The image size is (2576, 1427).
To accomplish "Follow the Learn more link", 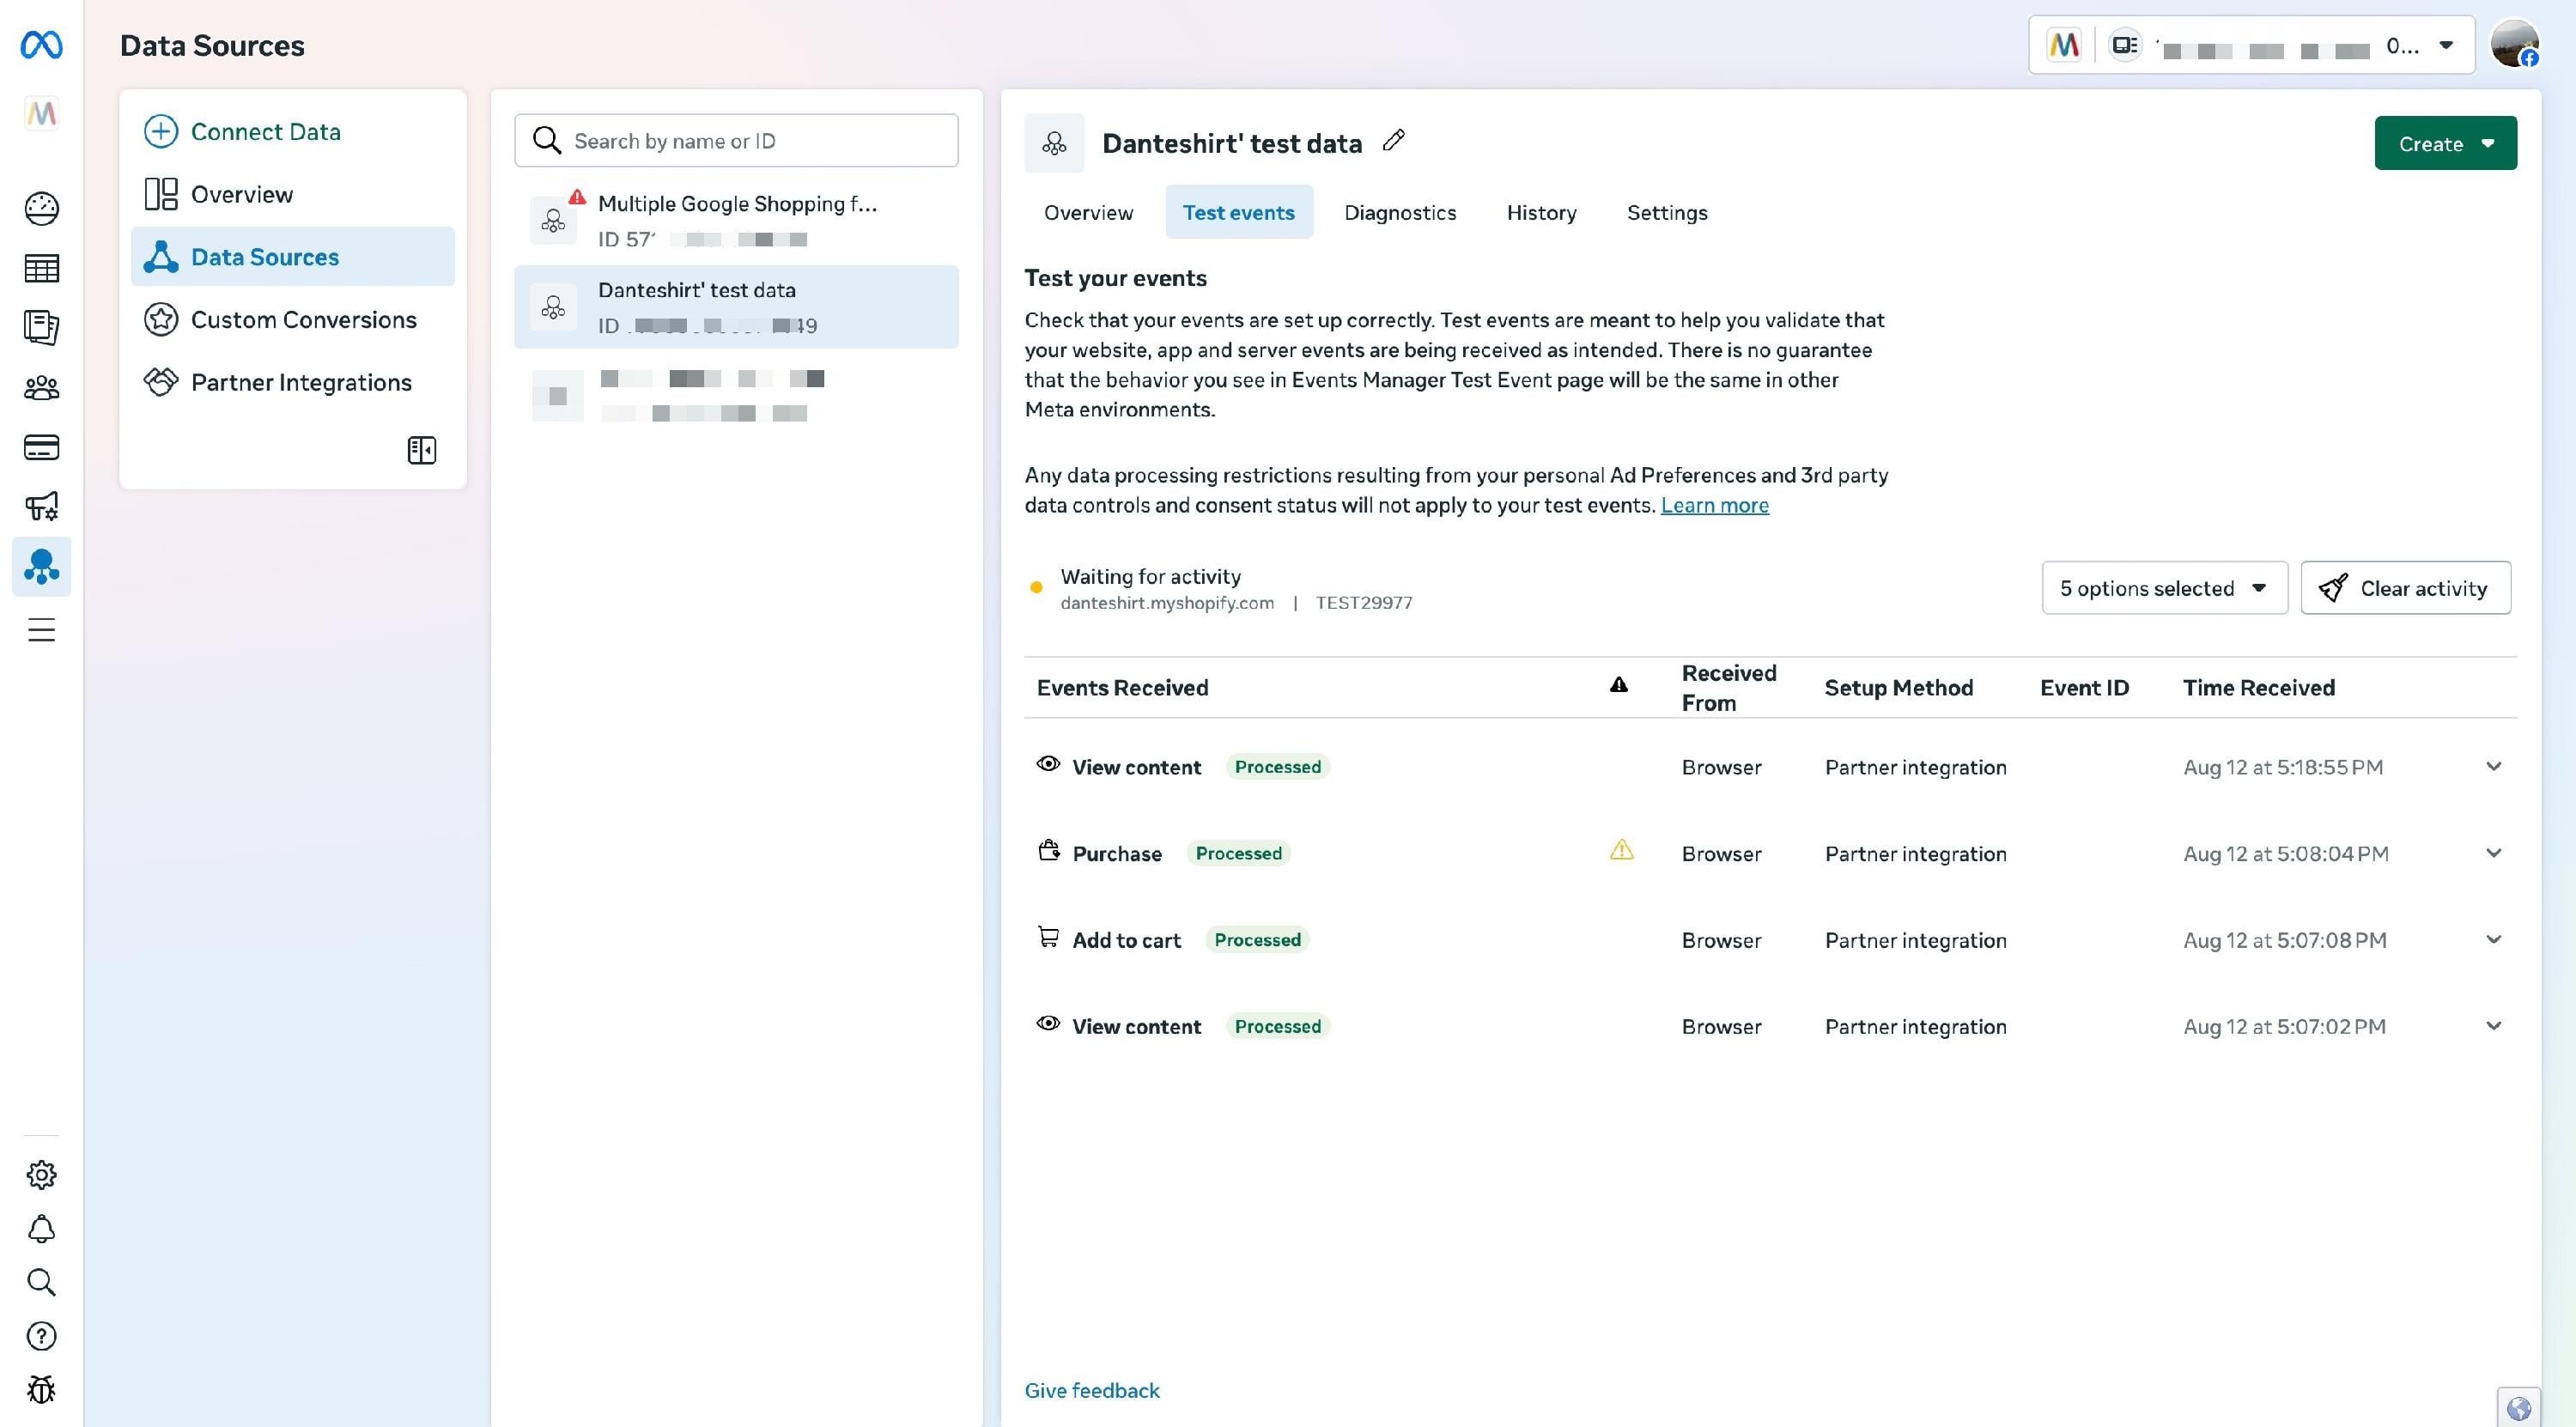I will pyautogui.click(x=1714, y=505).
